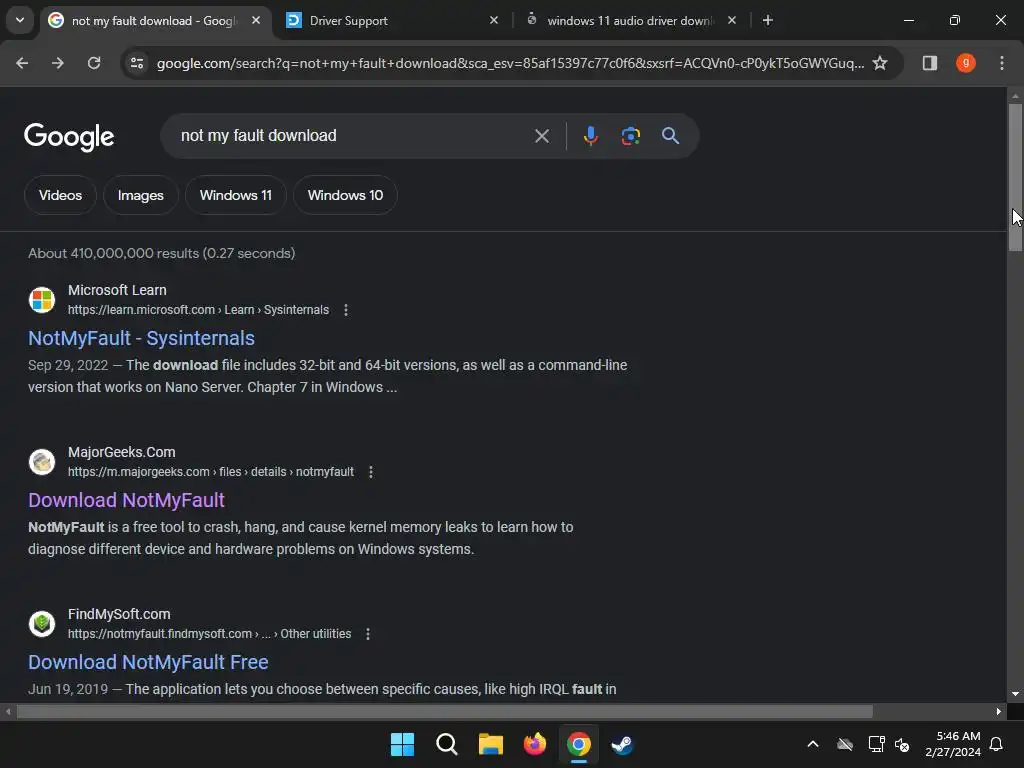Screen dimensions: 1024x768
Task: Open the tab search dropdown arrow
Action: [x=20, y=20]
